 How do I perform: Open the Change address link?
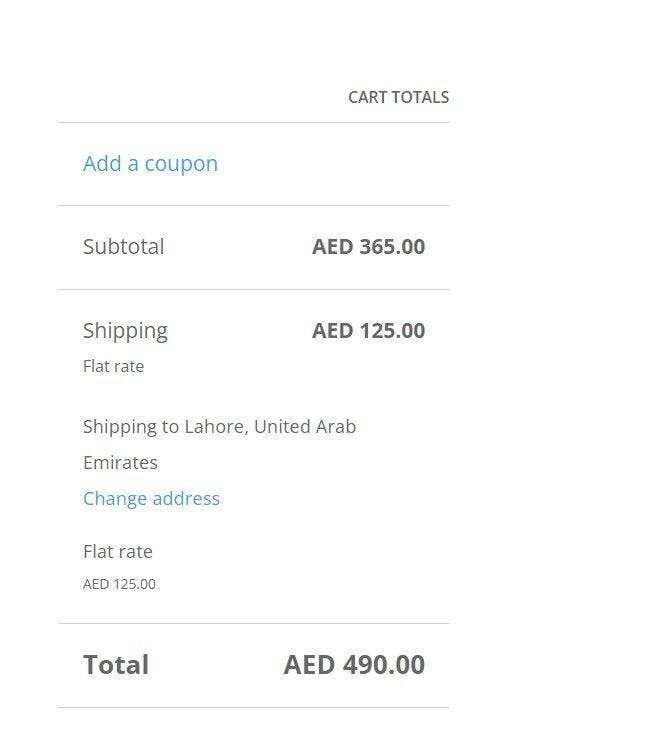(151, 498)
